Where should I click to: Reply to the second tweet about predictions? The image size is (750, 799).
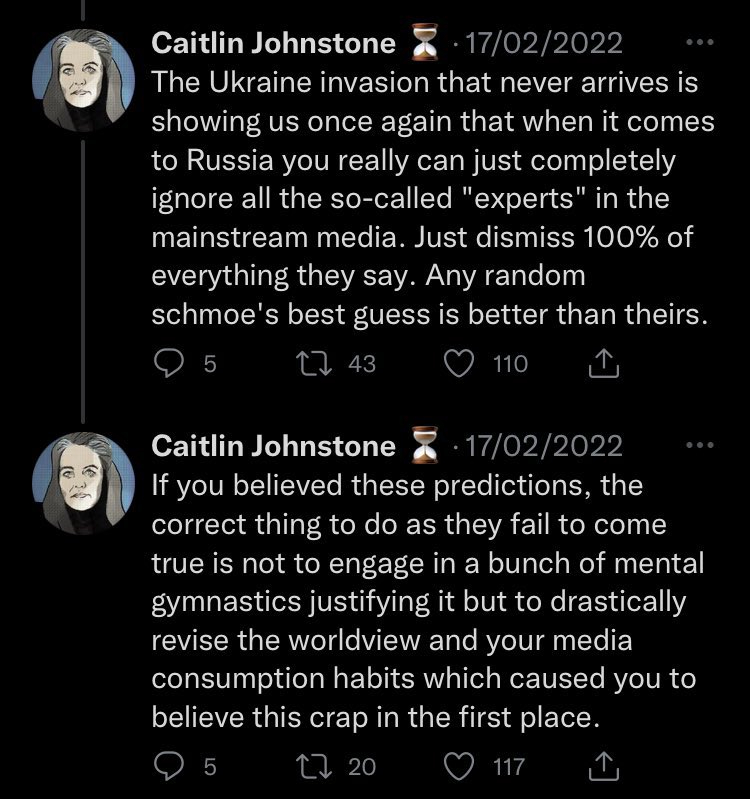coord(172,767)
